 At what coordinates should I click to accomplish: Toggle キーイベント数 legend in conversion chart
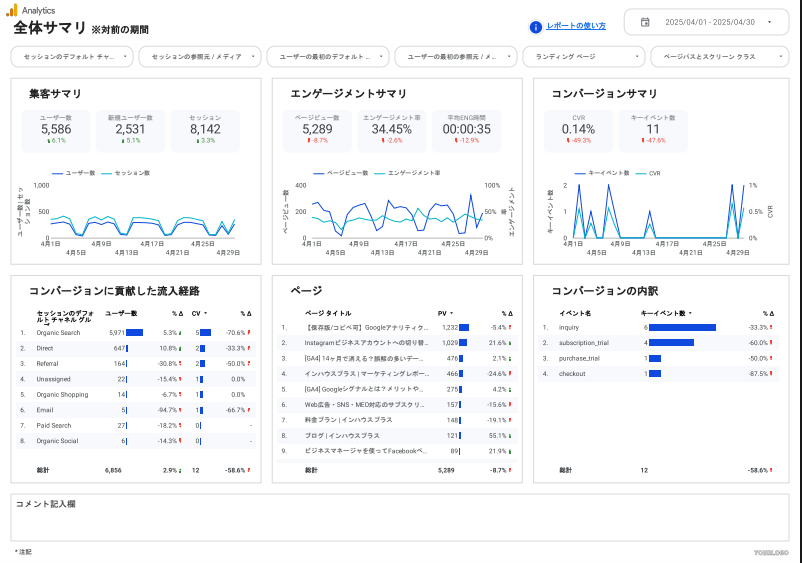(602, 173)
